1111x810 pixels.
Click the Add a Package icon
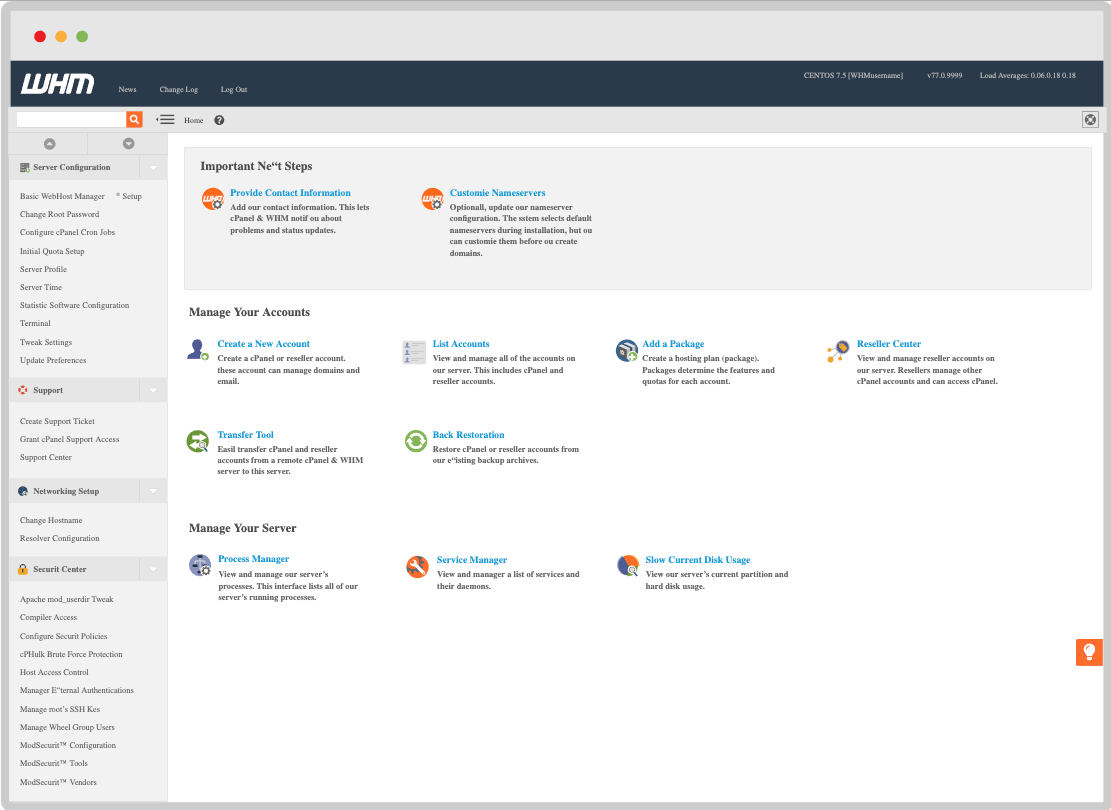click(x=627, y=350)
